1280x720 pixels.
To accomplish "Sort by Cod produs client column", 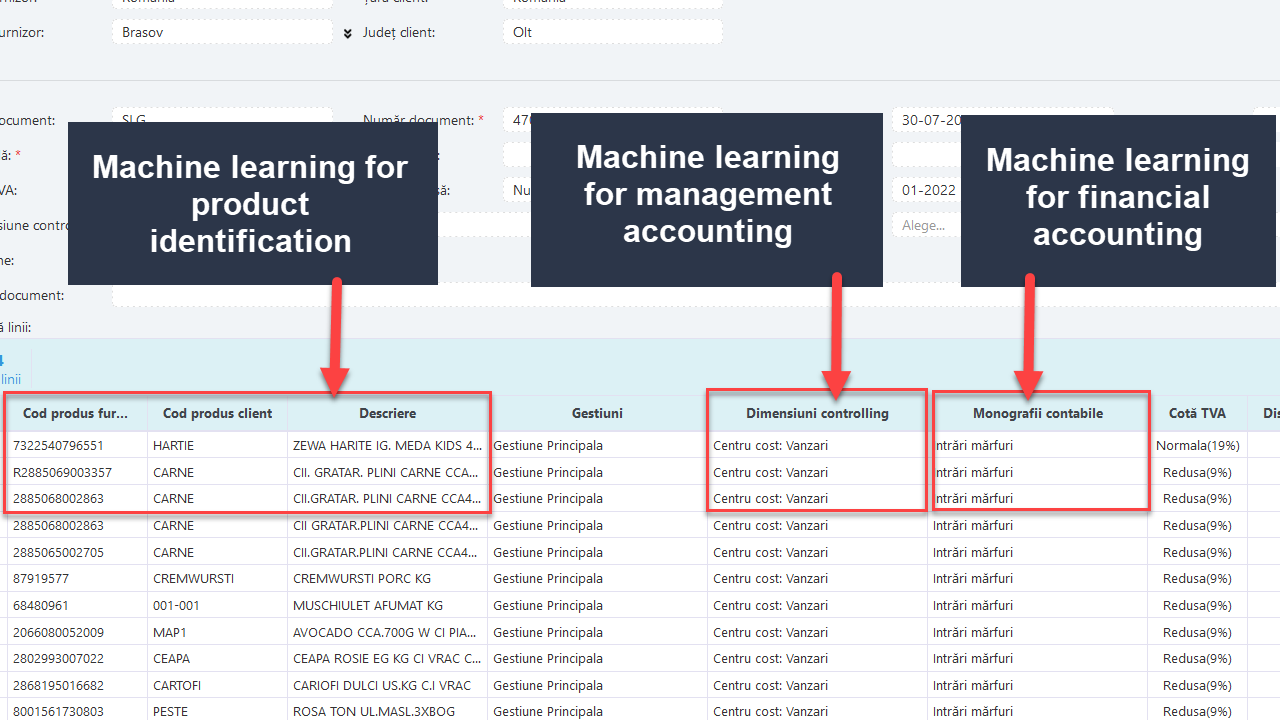I will [x=218, y=413].
